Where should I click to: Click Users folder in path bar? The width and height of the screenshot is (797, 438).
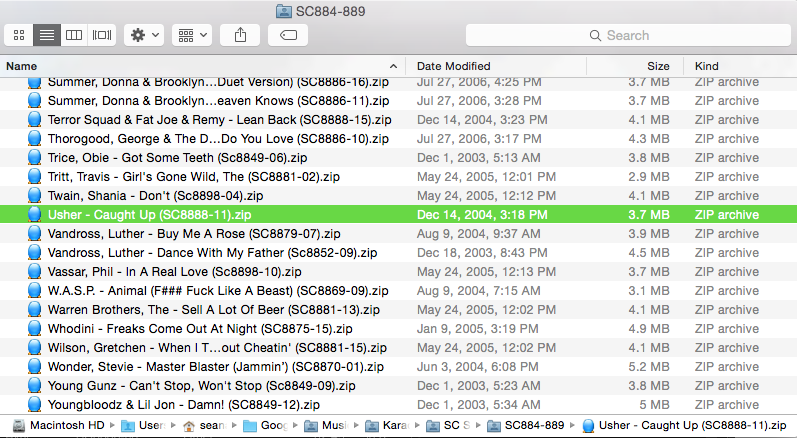pyautogui.click(x=143, y=425)
